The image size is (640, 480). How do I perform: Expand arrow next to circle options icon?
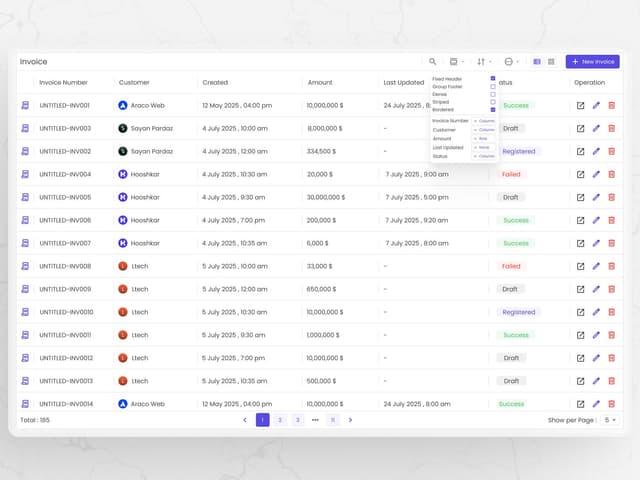tap(518, 62)
